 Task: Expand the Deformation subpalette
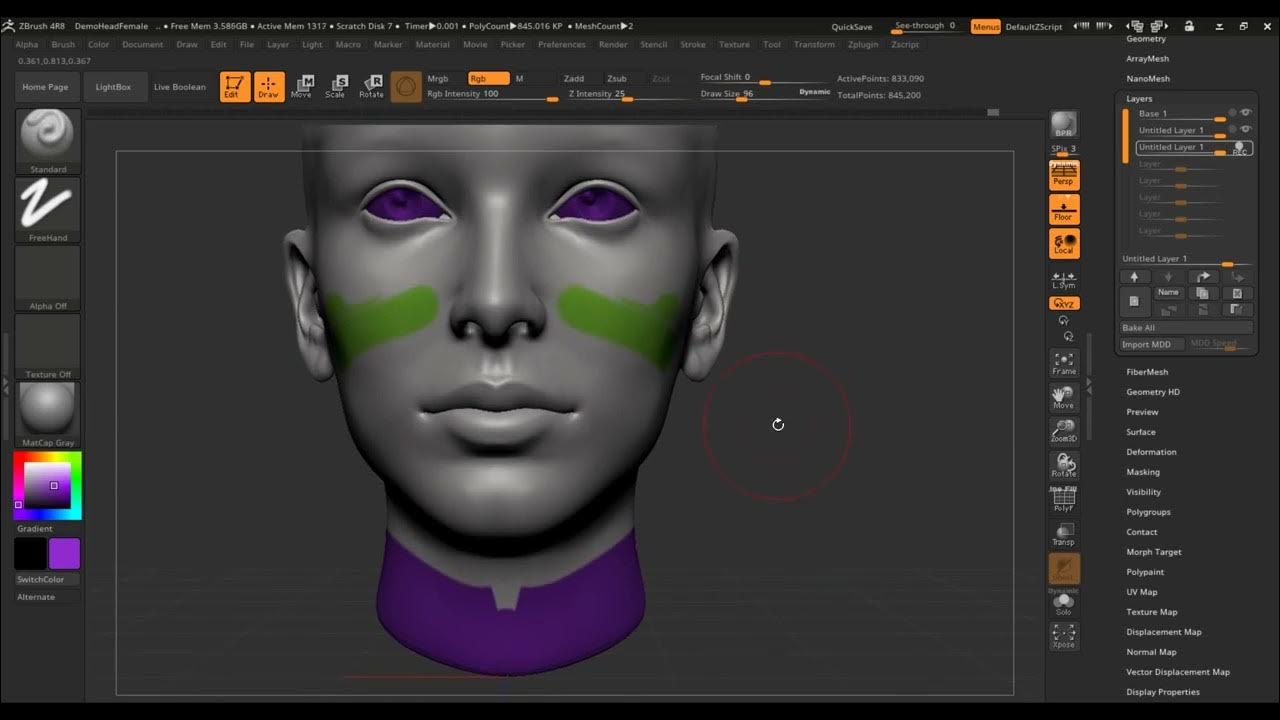tap(1151, 452)
